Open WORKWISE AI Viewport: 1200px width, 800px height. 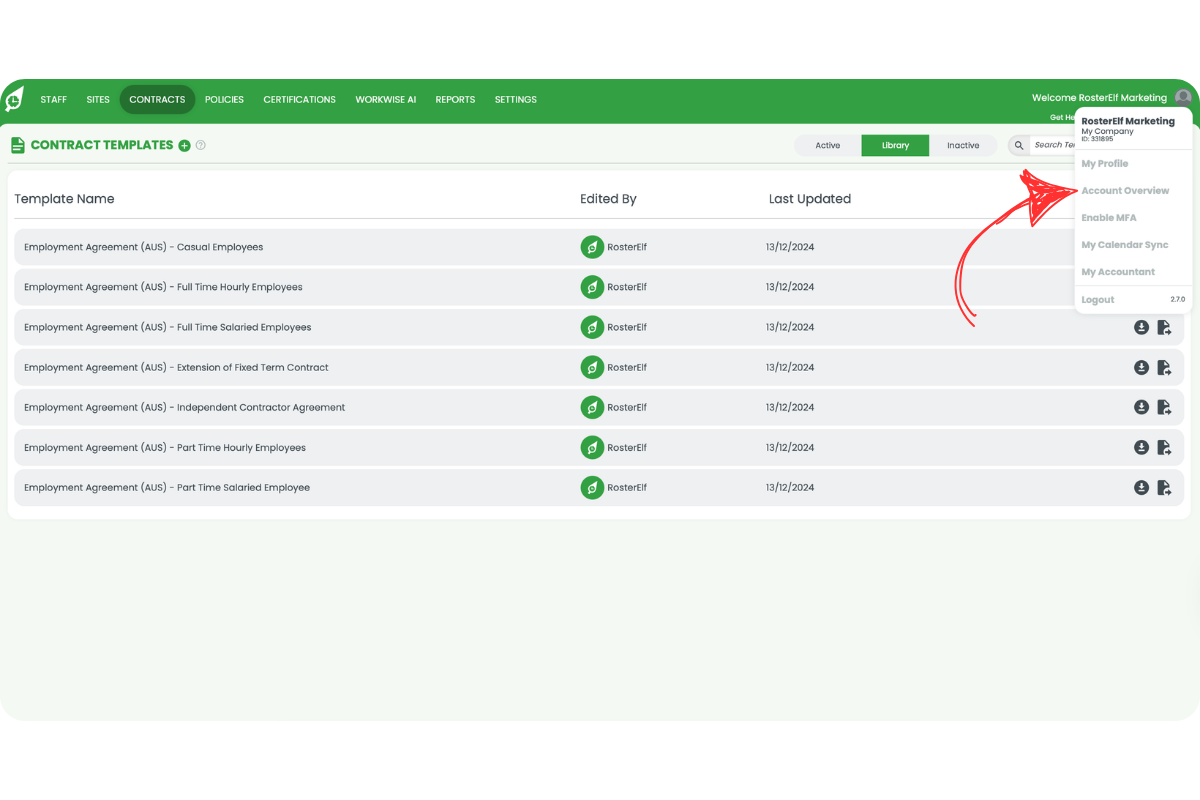click(x=386, y=100)
